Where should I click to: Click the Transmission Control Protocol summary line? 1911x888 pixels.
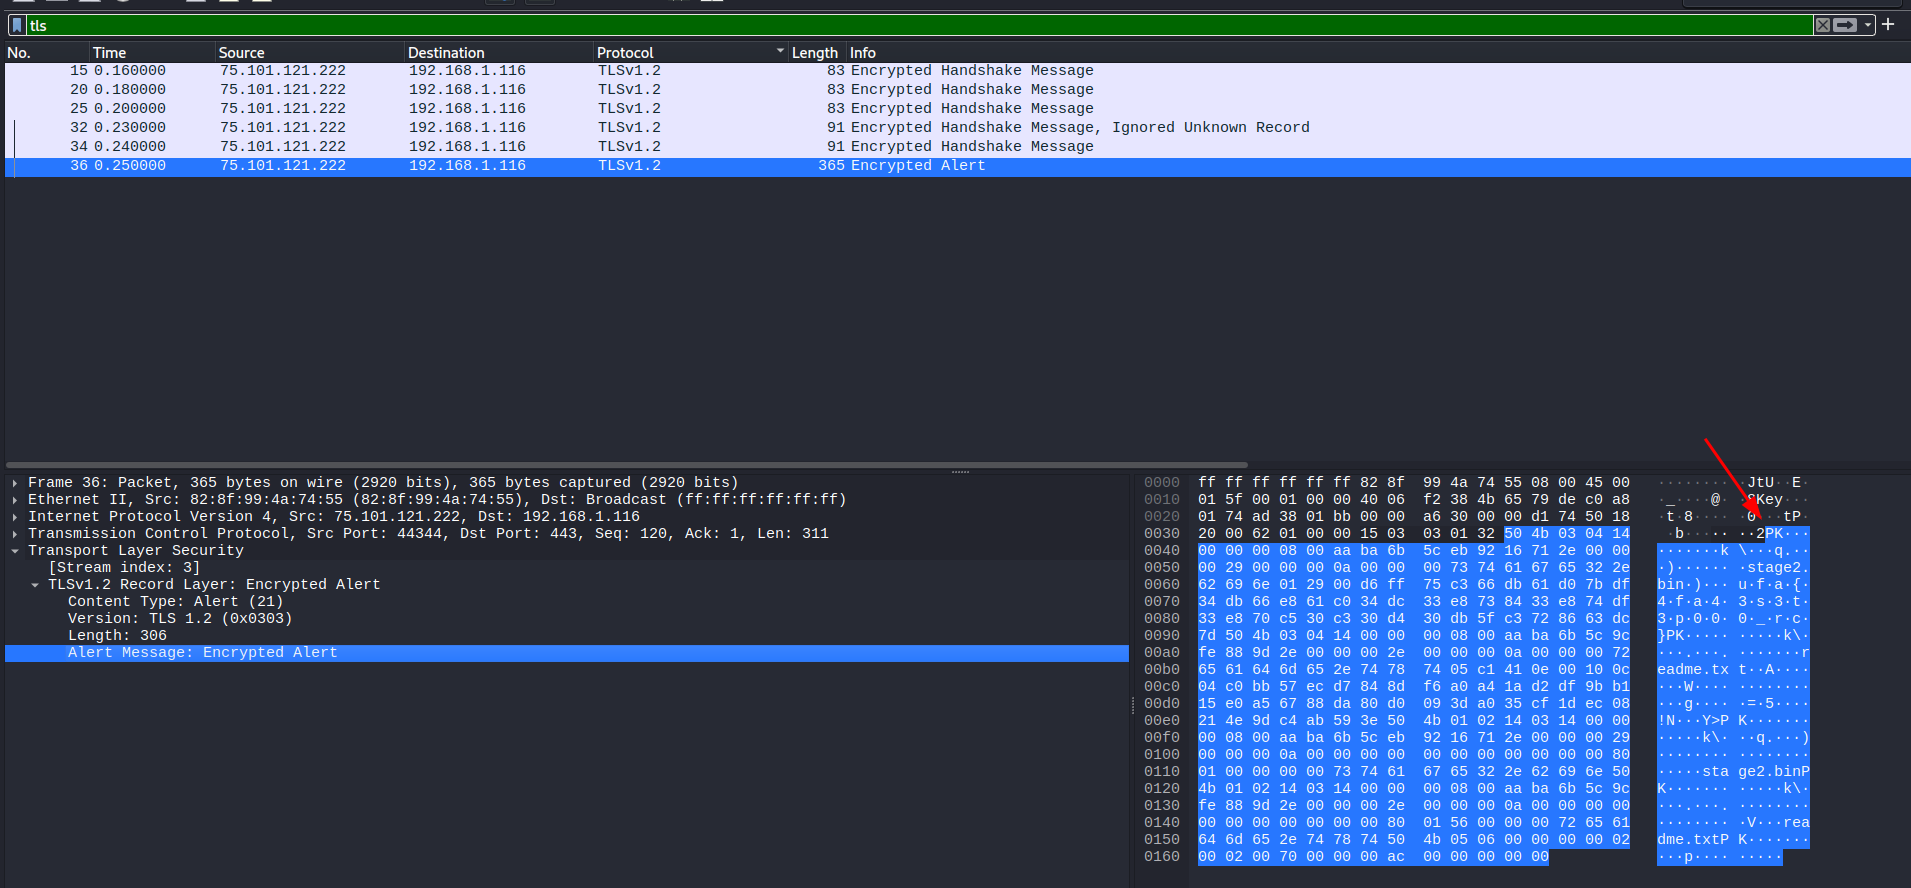(x=428, y=534)
